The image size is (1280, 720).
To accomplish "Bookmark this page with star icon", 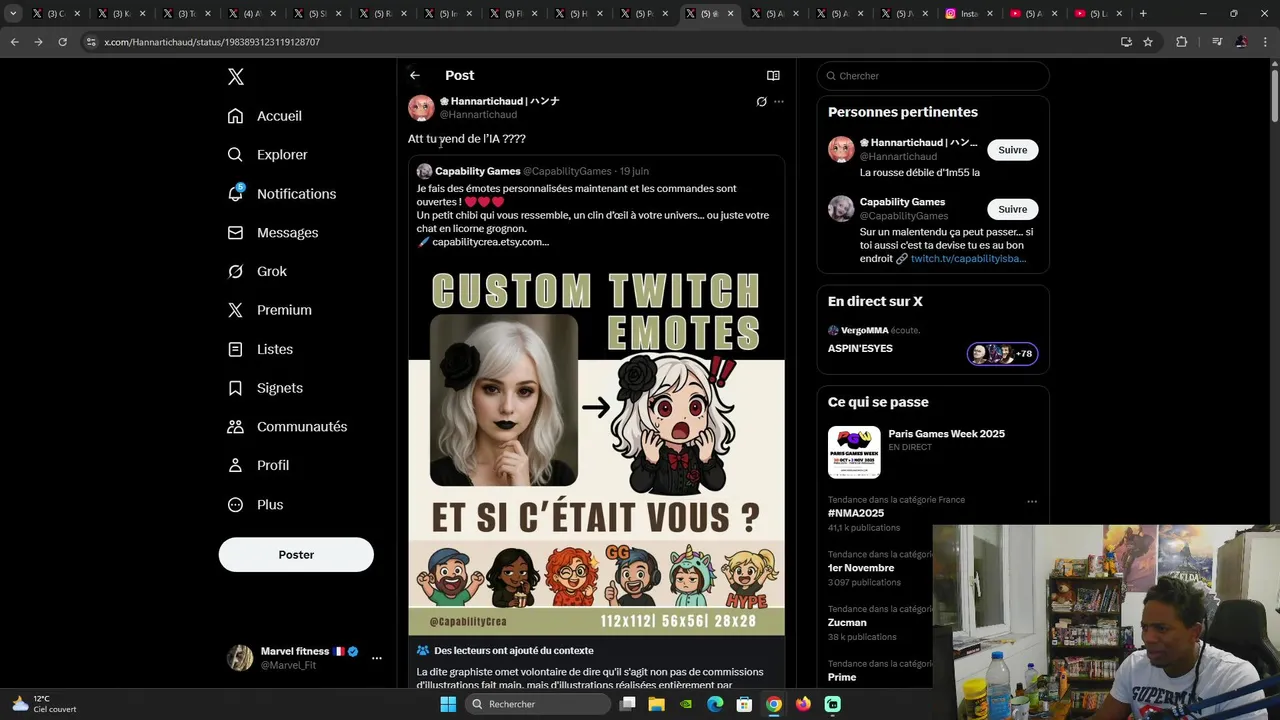I will [1148, 42].
